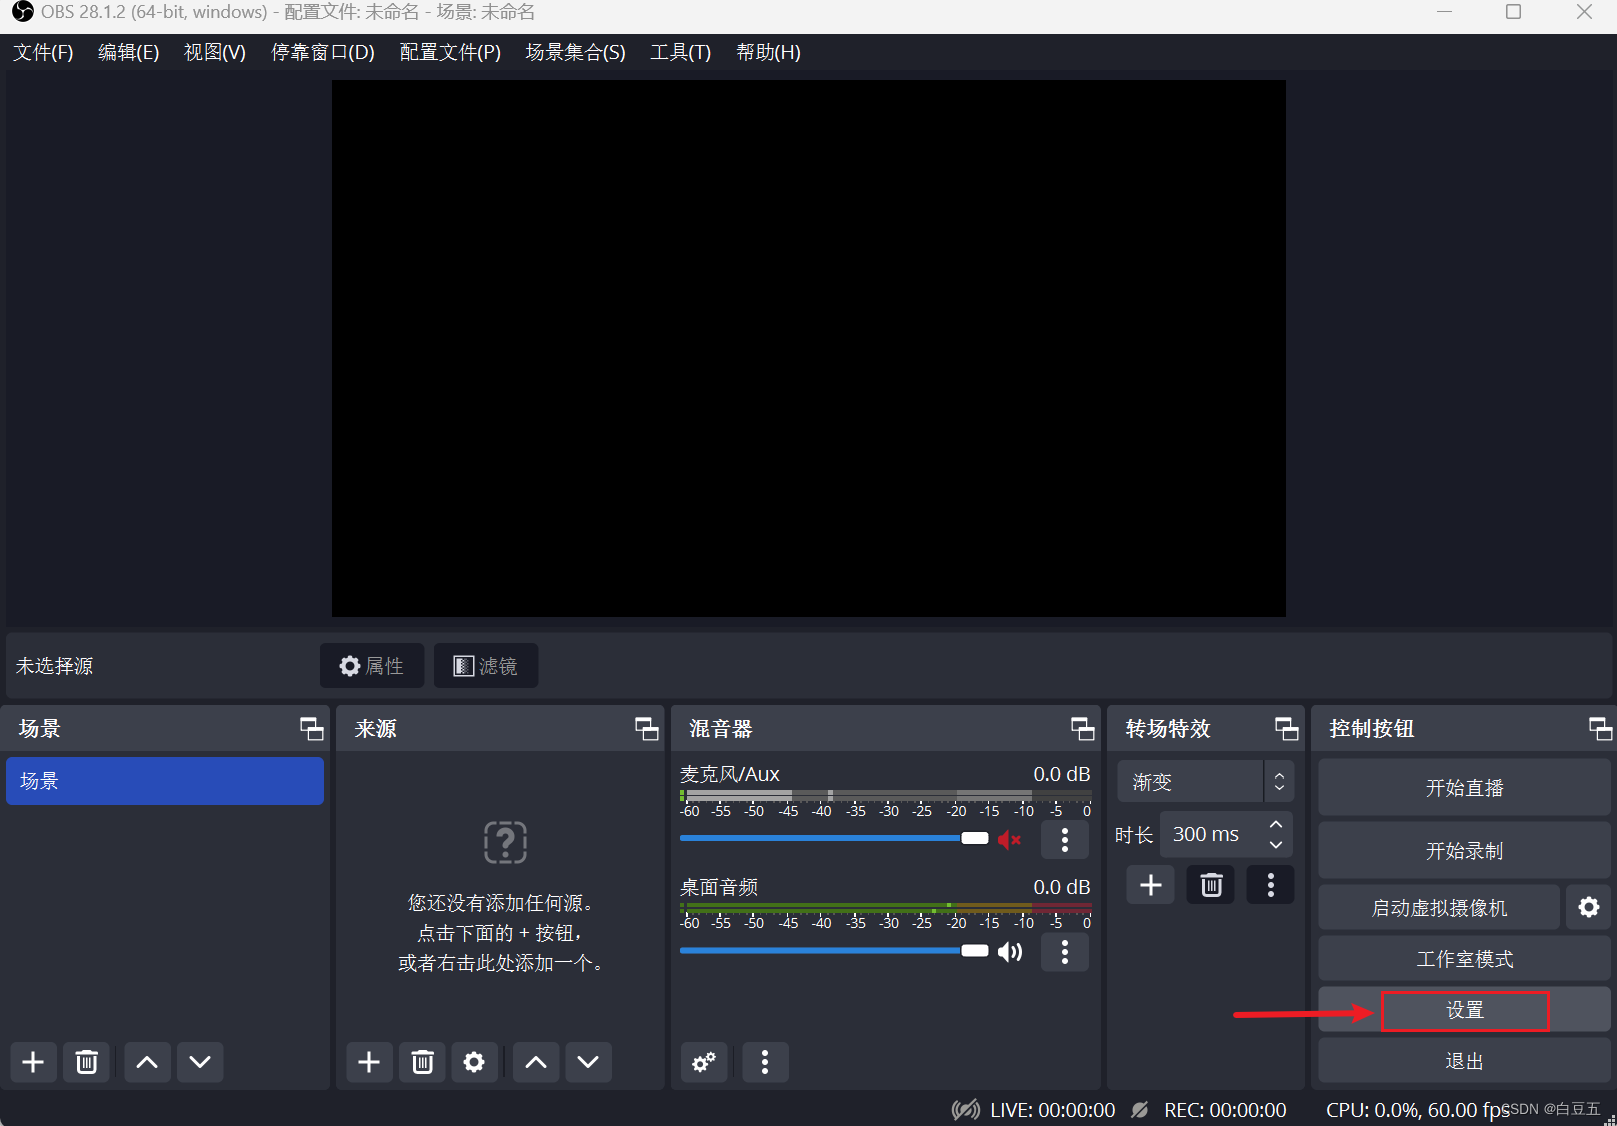Undock the 场景 panel
Screen dimensions: 1617x1126
[x=312, y=729]
